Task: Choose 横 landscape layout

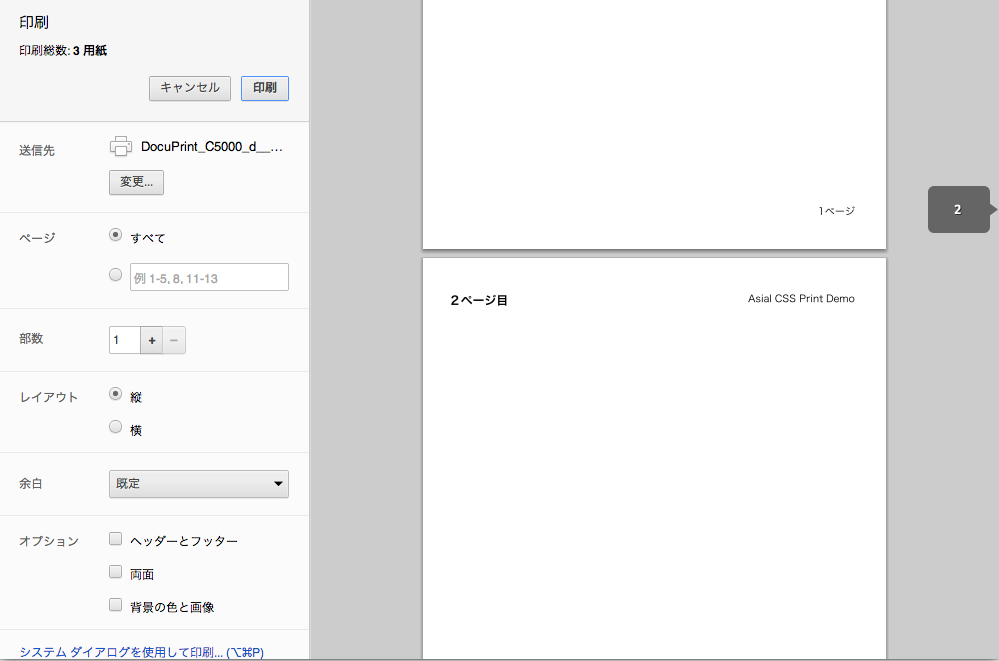Action: 115,428
